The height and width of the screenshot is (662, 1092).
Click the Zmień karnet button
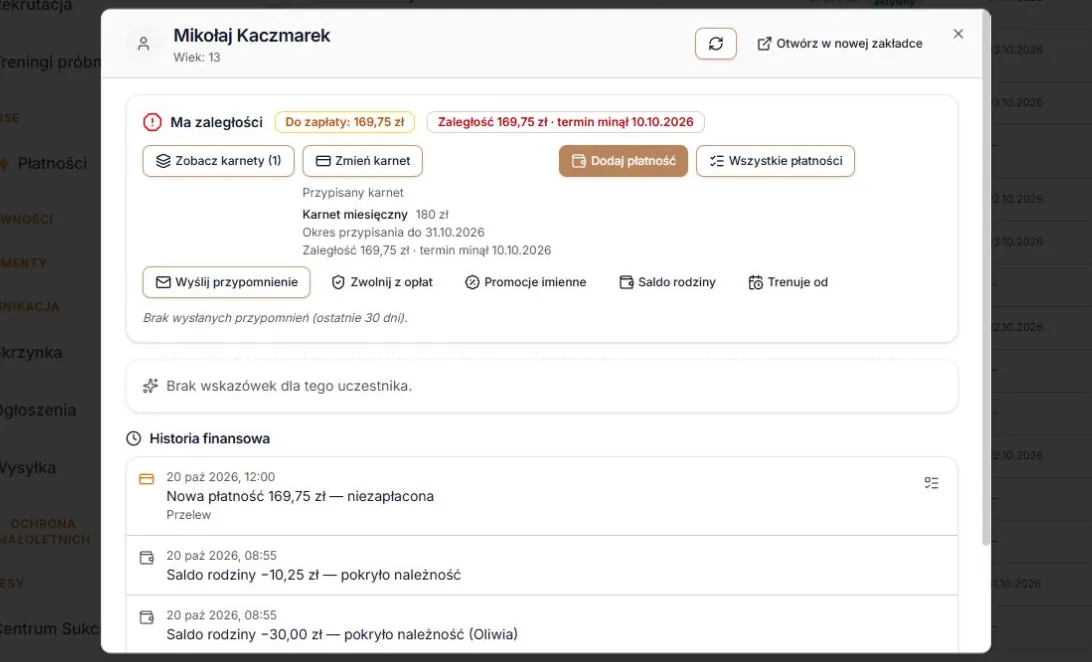point(362,161)
